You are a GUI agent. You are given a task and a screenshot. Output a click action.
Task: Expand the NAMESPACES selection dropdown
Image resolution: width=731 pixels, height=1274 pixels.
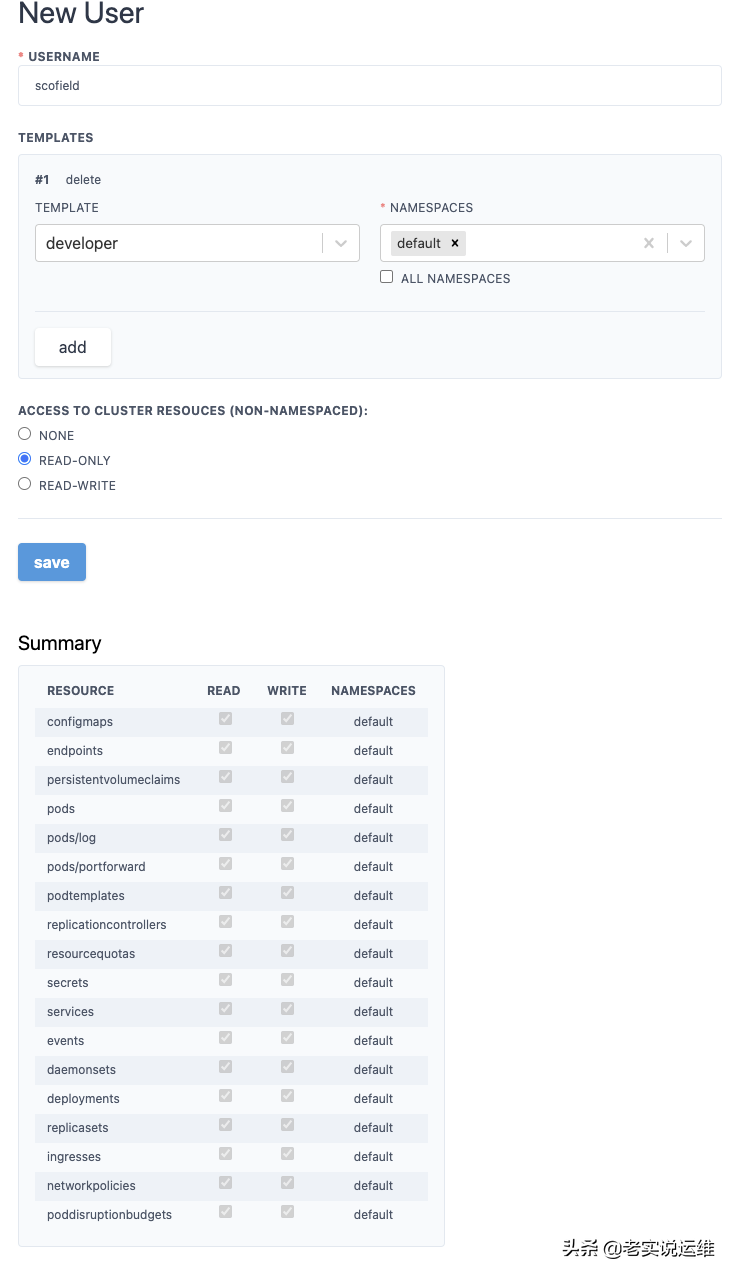[686, 243]
